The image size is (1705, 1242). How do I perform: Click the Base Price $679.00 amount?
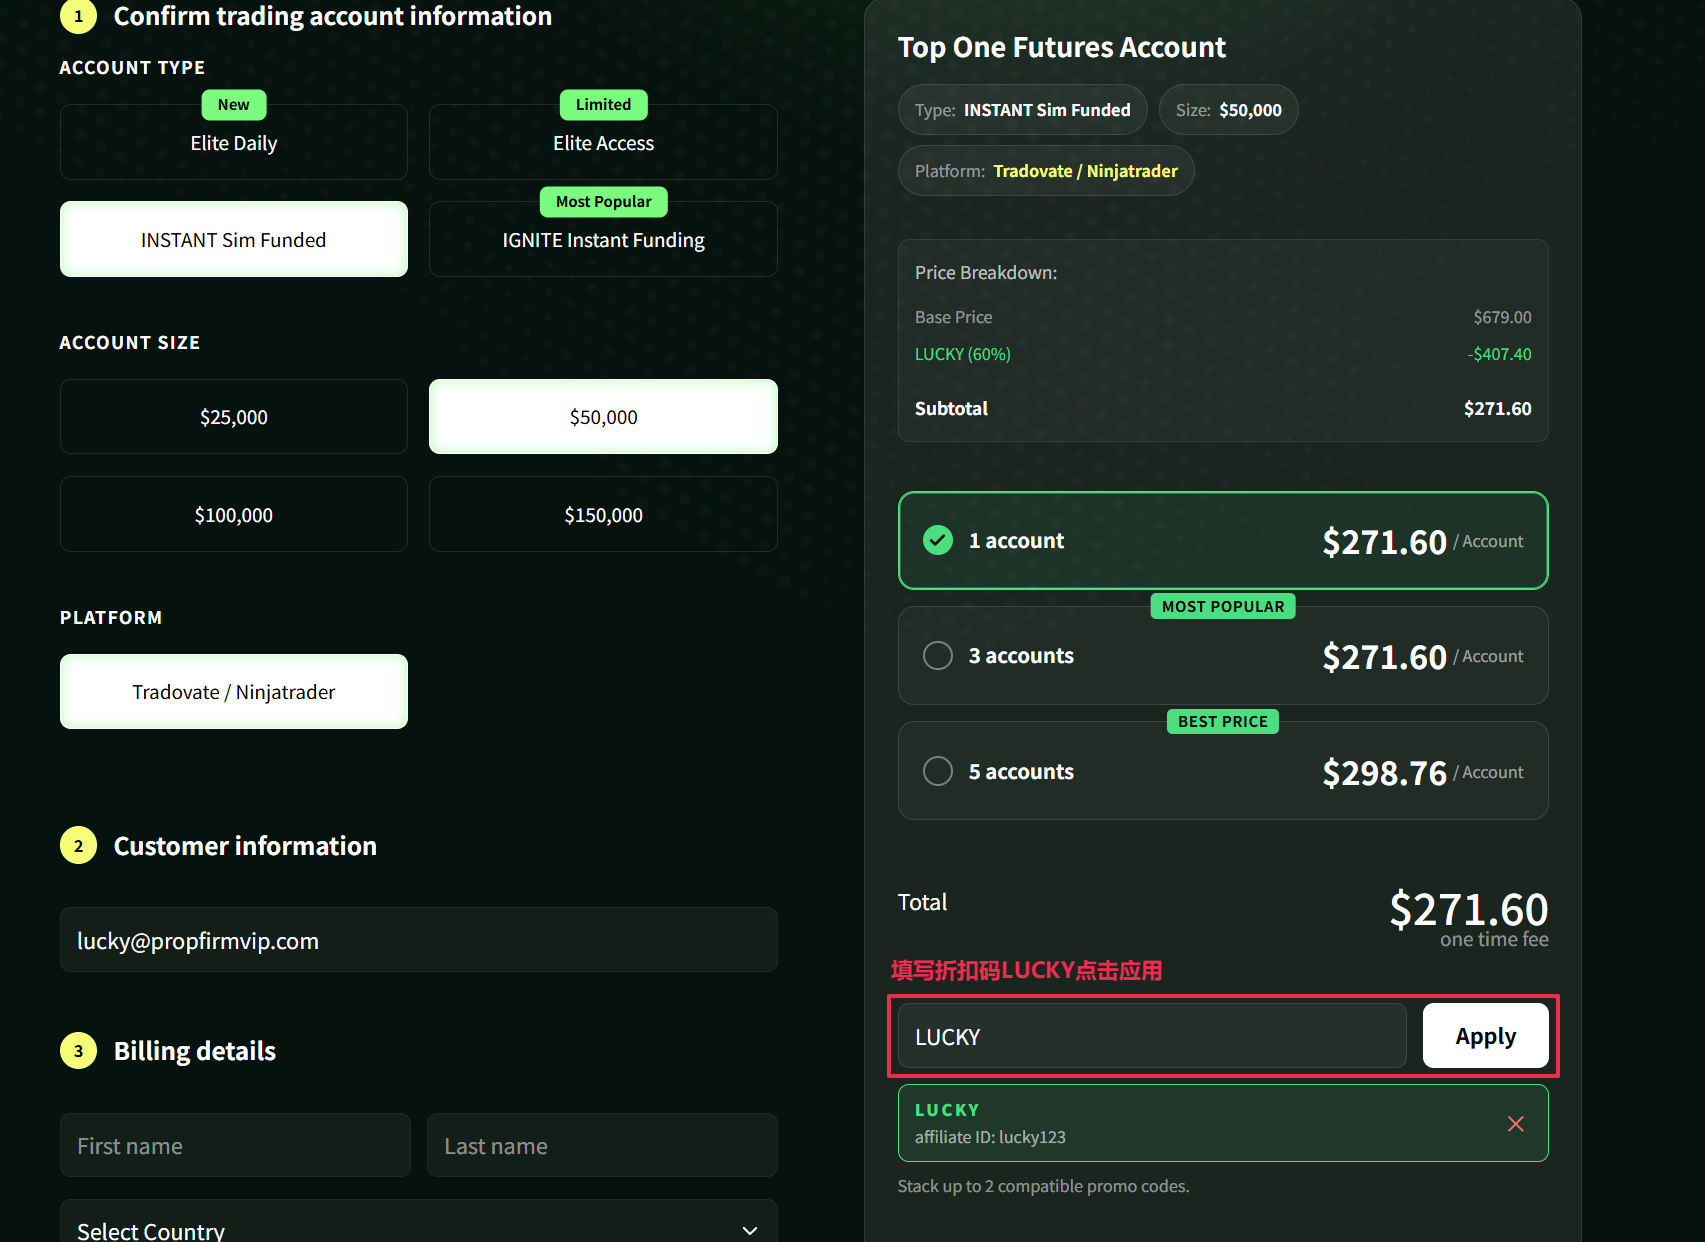(1502, 317)
